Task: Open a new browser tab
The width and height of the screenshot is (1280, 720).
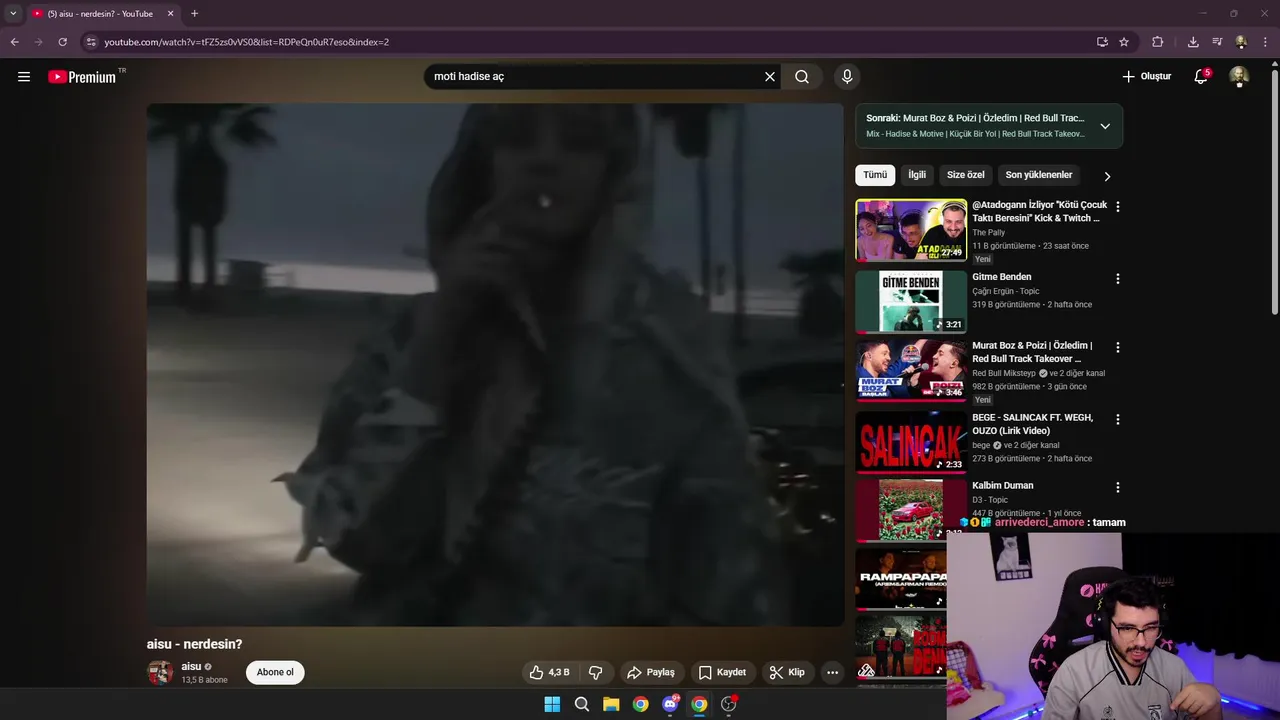Action: click(x=194, y=14)
